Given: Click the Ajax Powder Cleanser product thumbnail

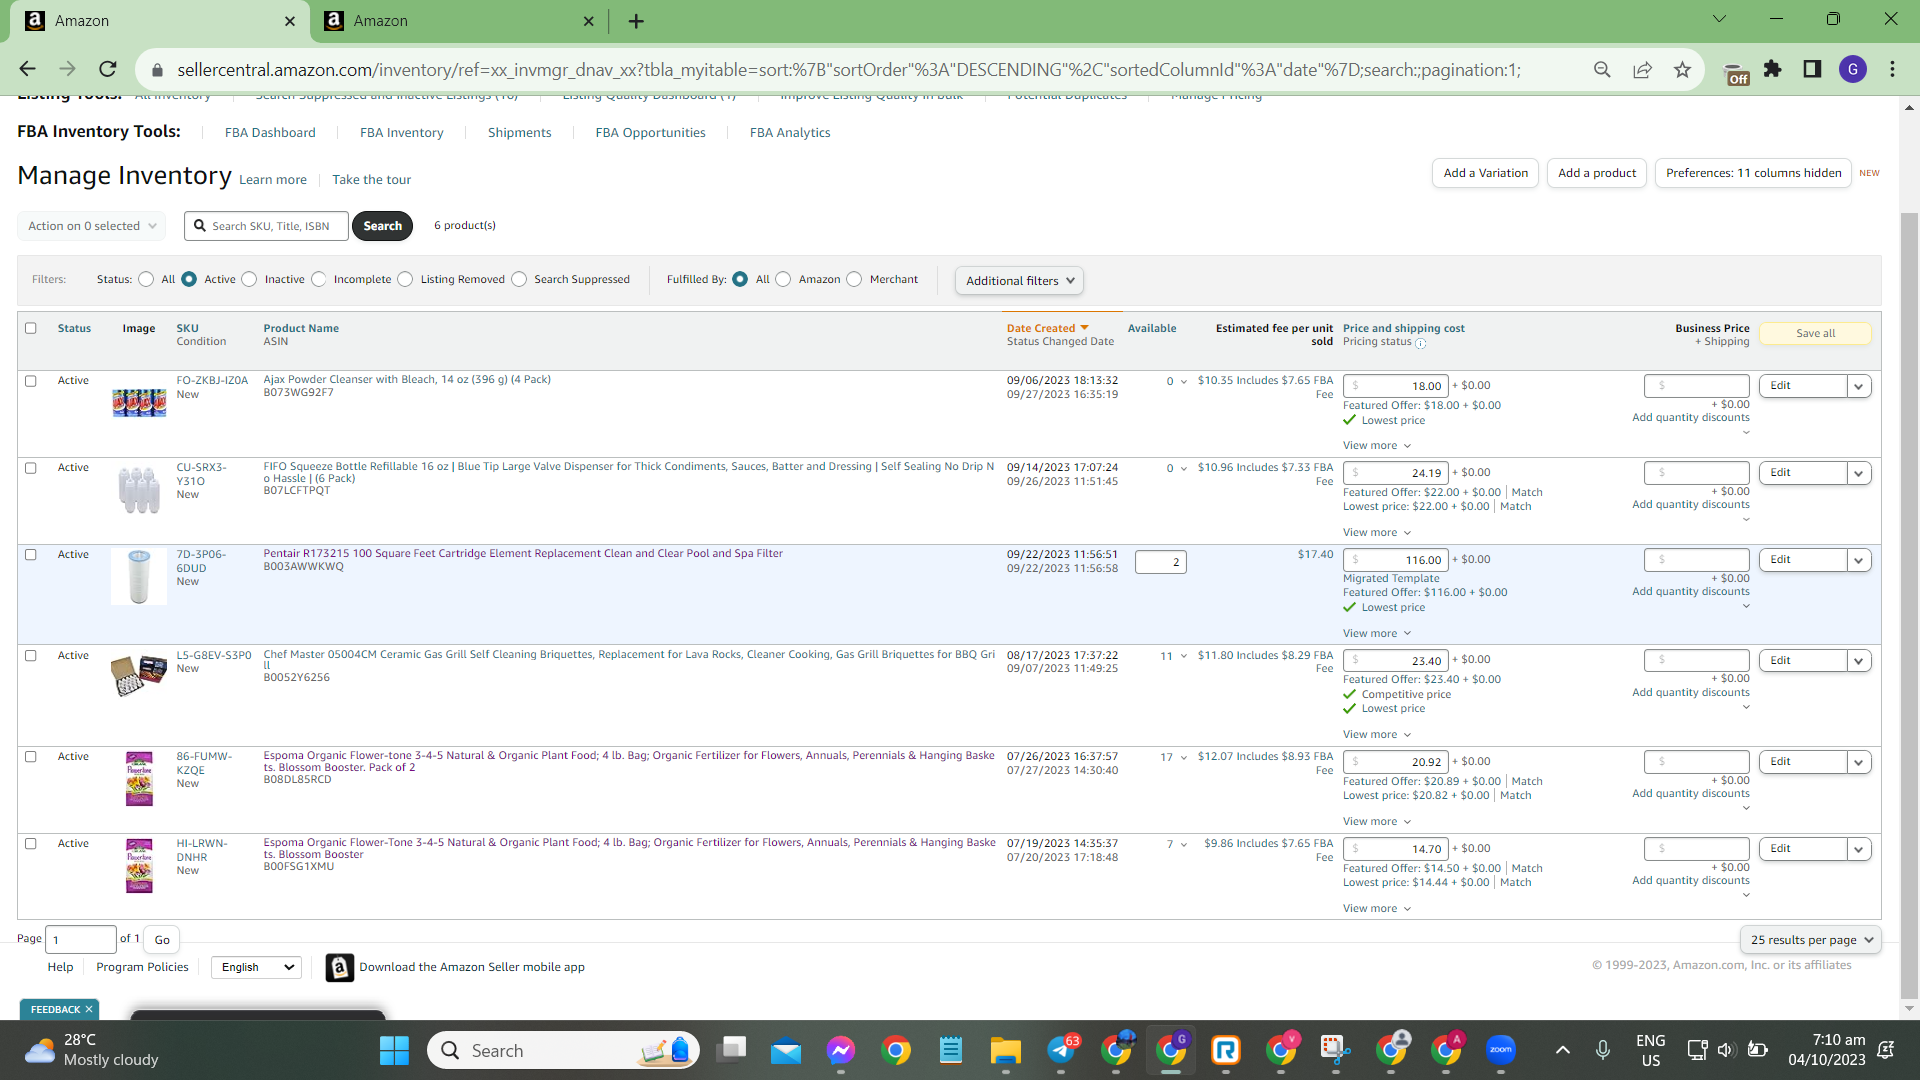Looking at the screenshot, I should click(139, 402).
